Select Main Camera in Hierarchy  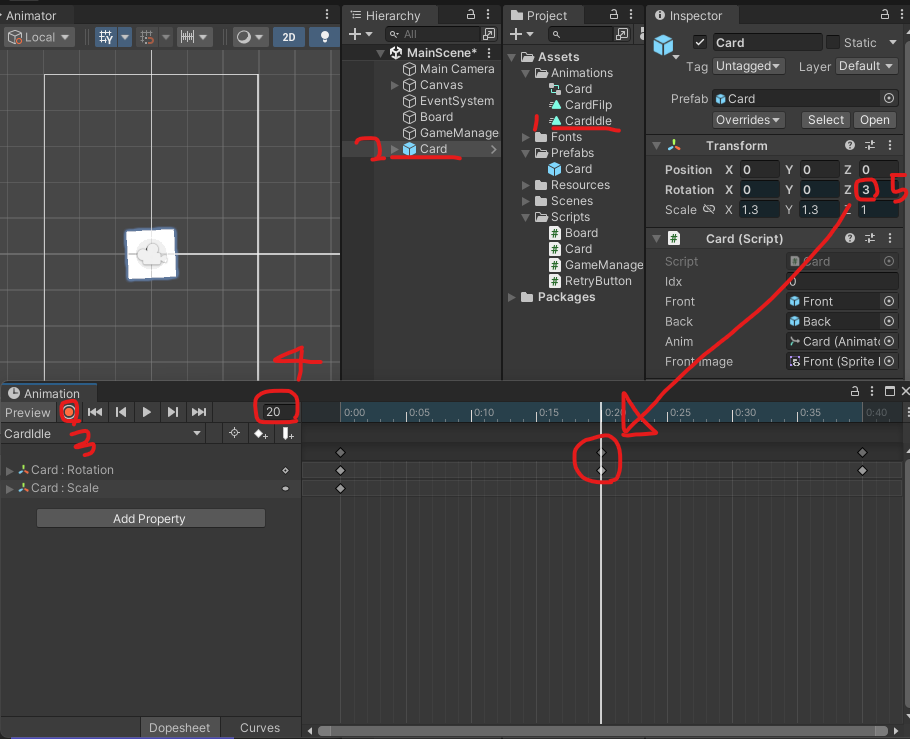click(457, 69)
